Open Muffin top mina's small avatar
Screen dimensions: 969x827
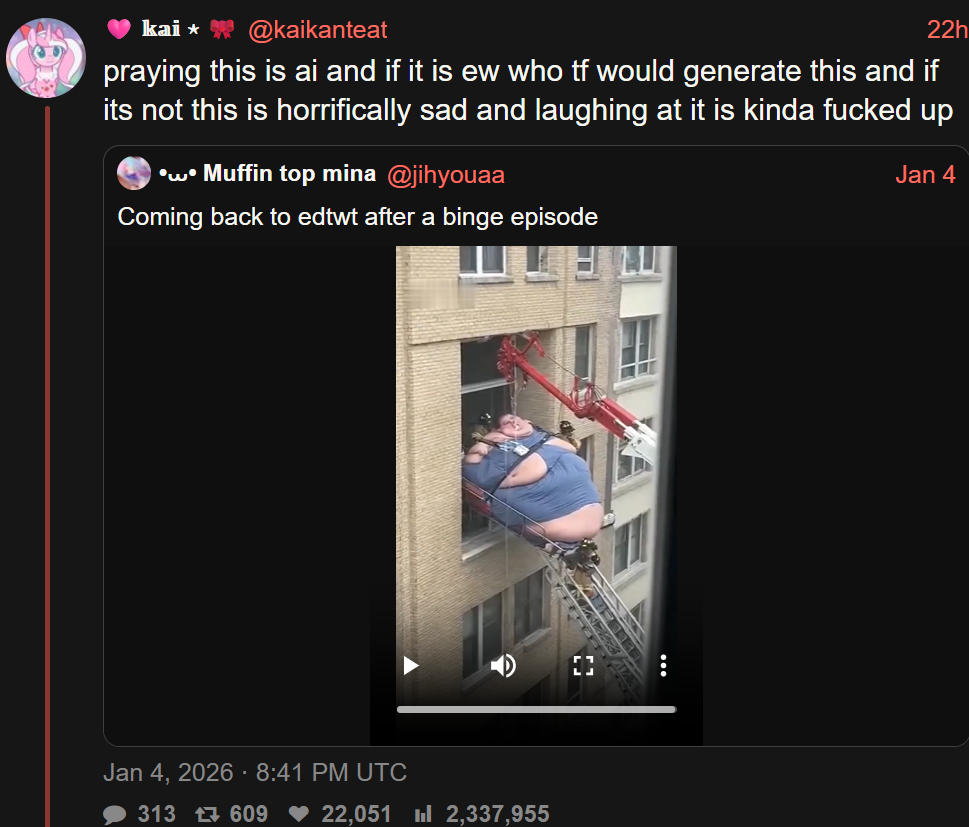[x=133, y=174]
